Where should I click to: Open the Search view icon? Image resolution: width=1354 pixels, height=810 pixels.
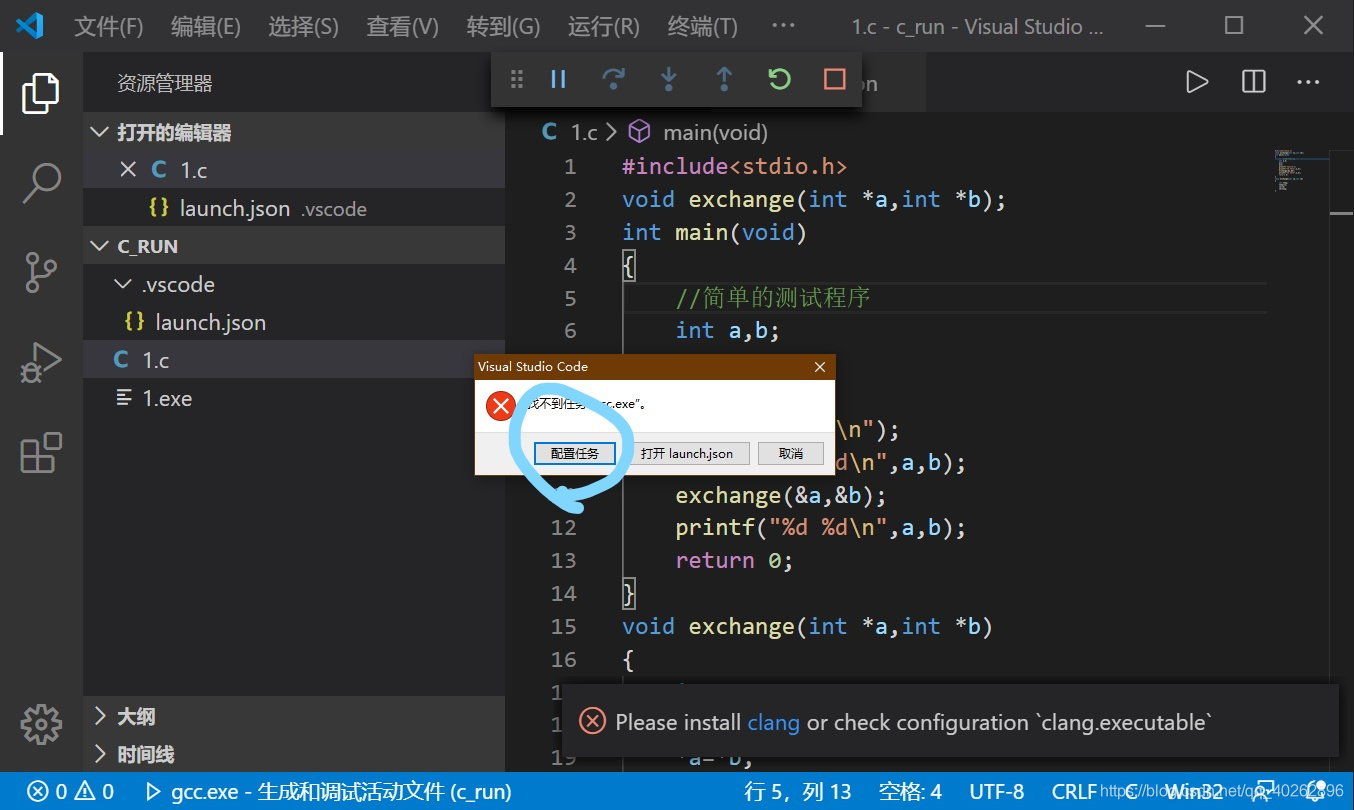click(41, 183)
